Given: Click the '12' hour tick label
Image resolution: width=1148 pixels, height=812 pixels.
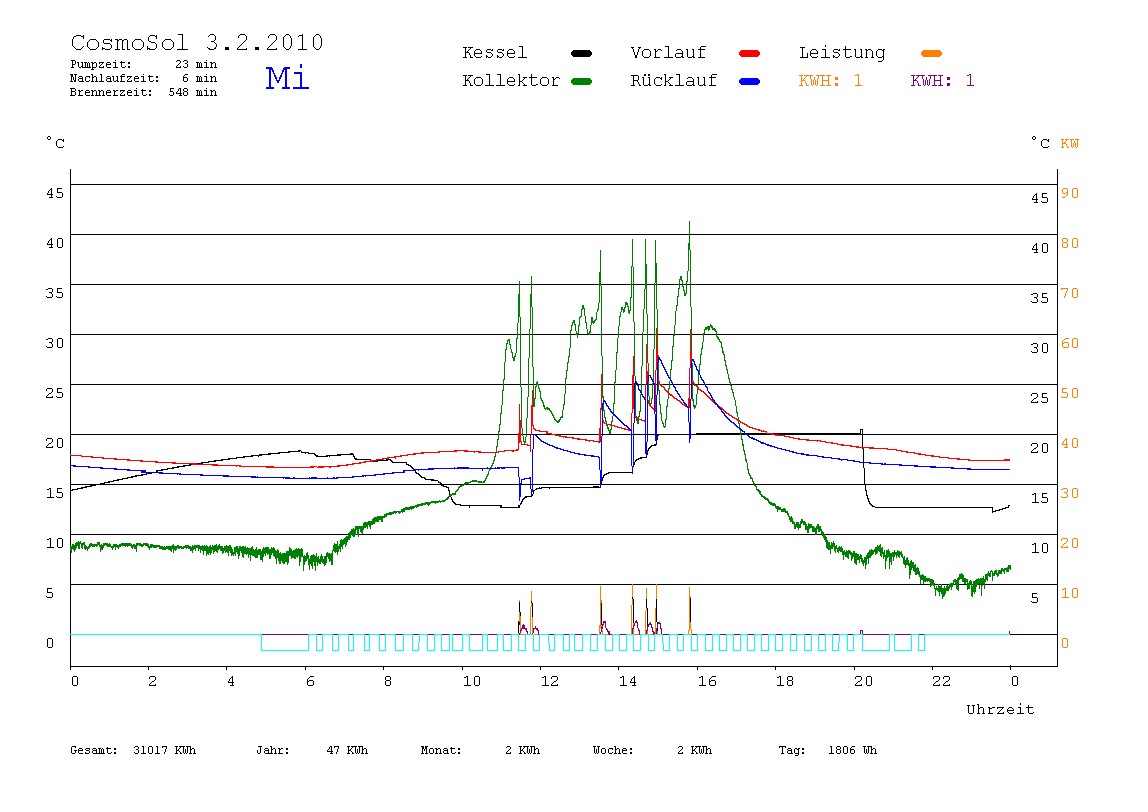Looking at the screenshot, I should click(550, 682).
